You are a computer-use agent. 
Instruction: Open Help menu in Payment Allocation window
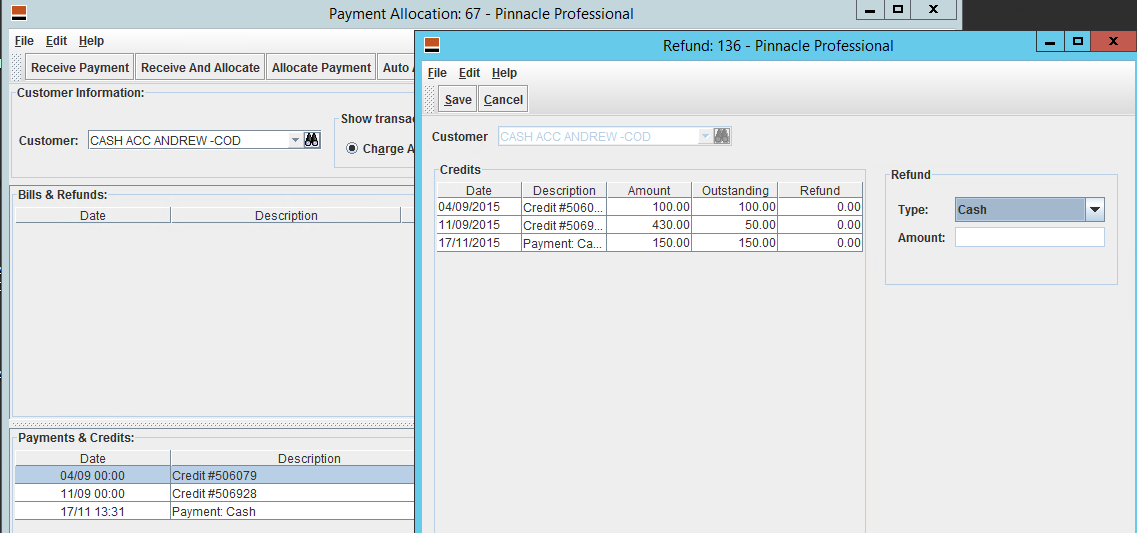(x=91, y=41)
